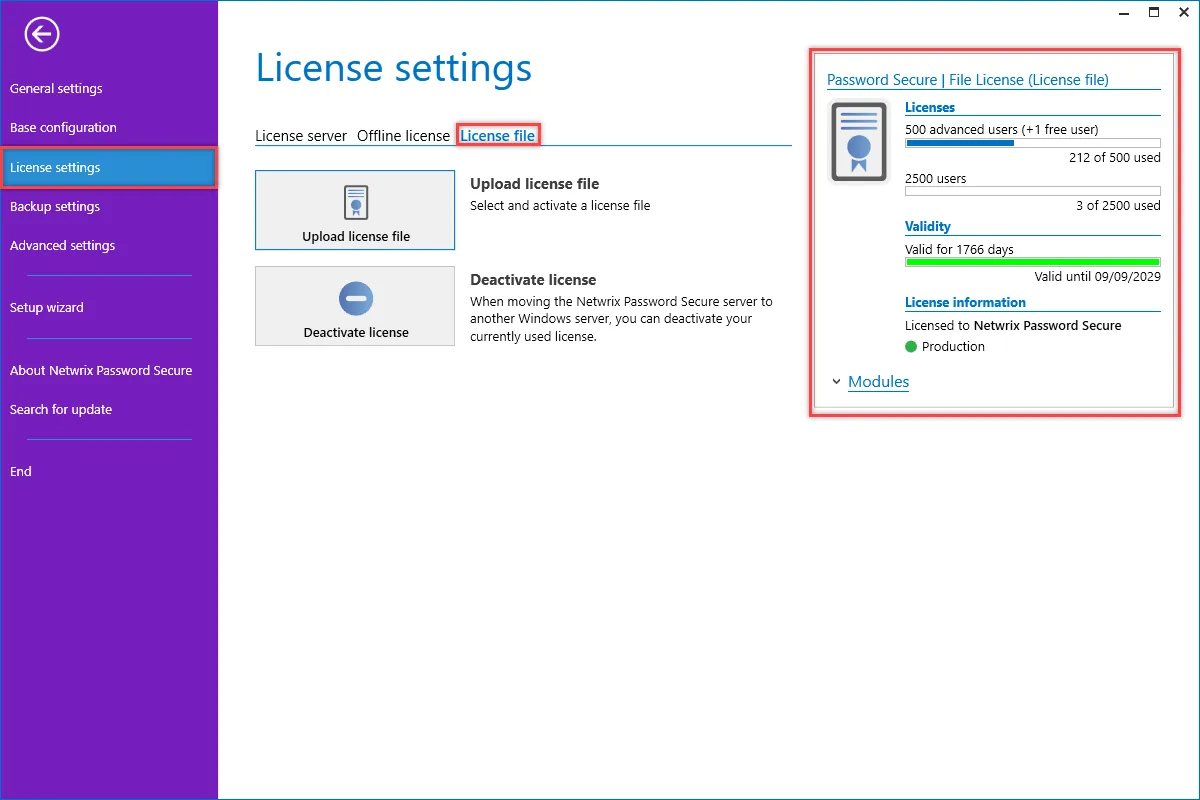Click '500 advanced users (+1 free user)' text
This screenshot has width=1200, height=800.
[1001, 130]
